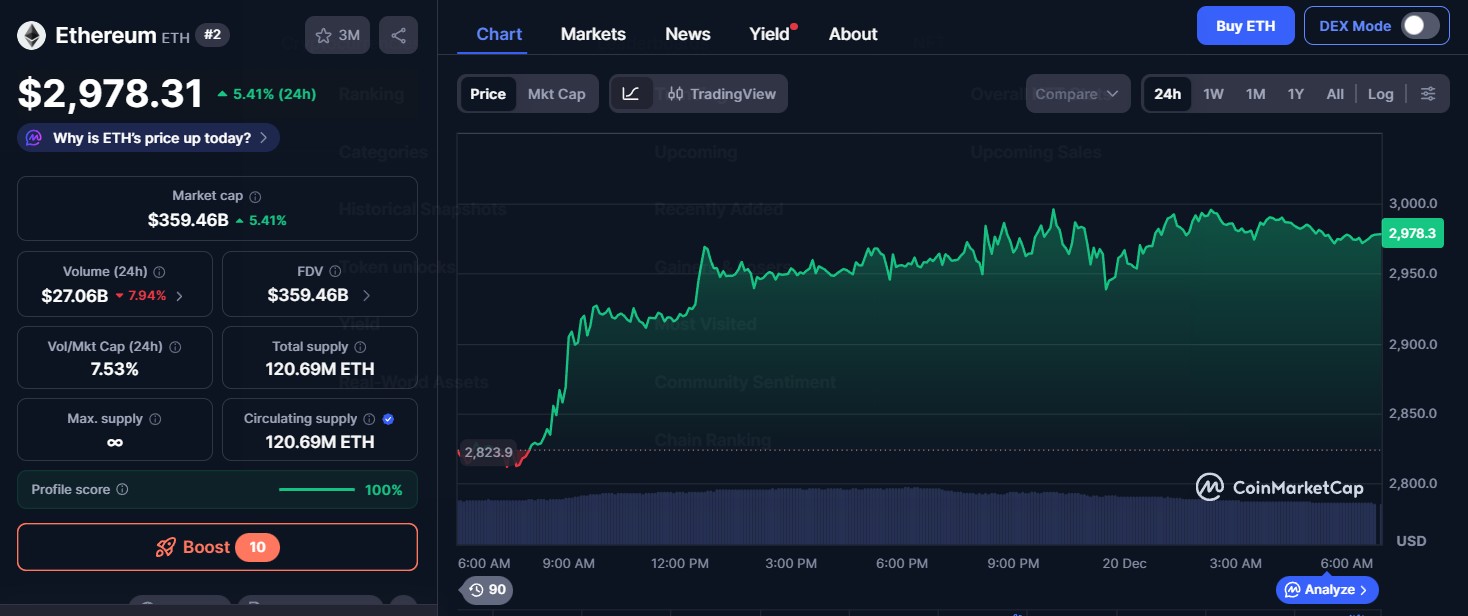
Task: Switch to the Markets tab
Action: [593, 33]
